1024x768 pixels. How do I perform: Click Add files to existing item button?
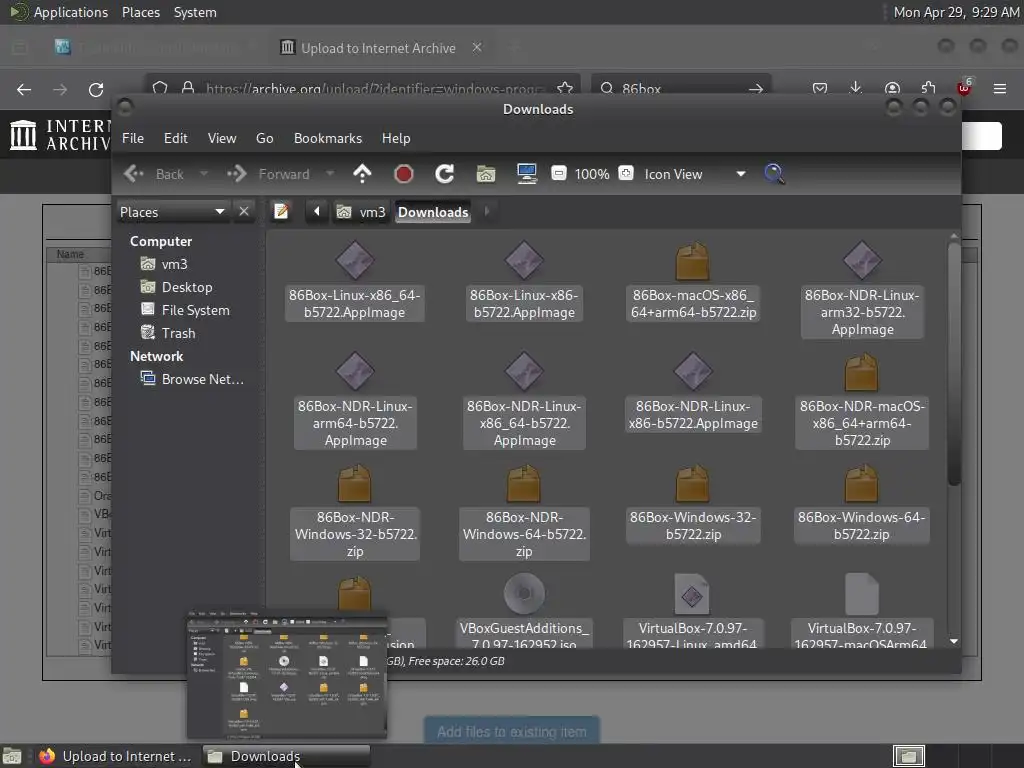511,731
